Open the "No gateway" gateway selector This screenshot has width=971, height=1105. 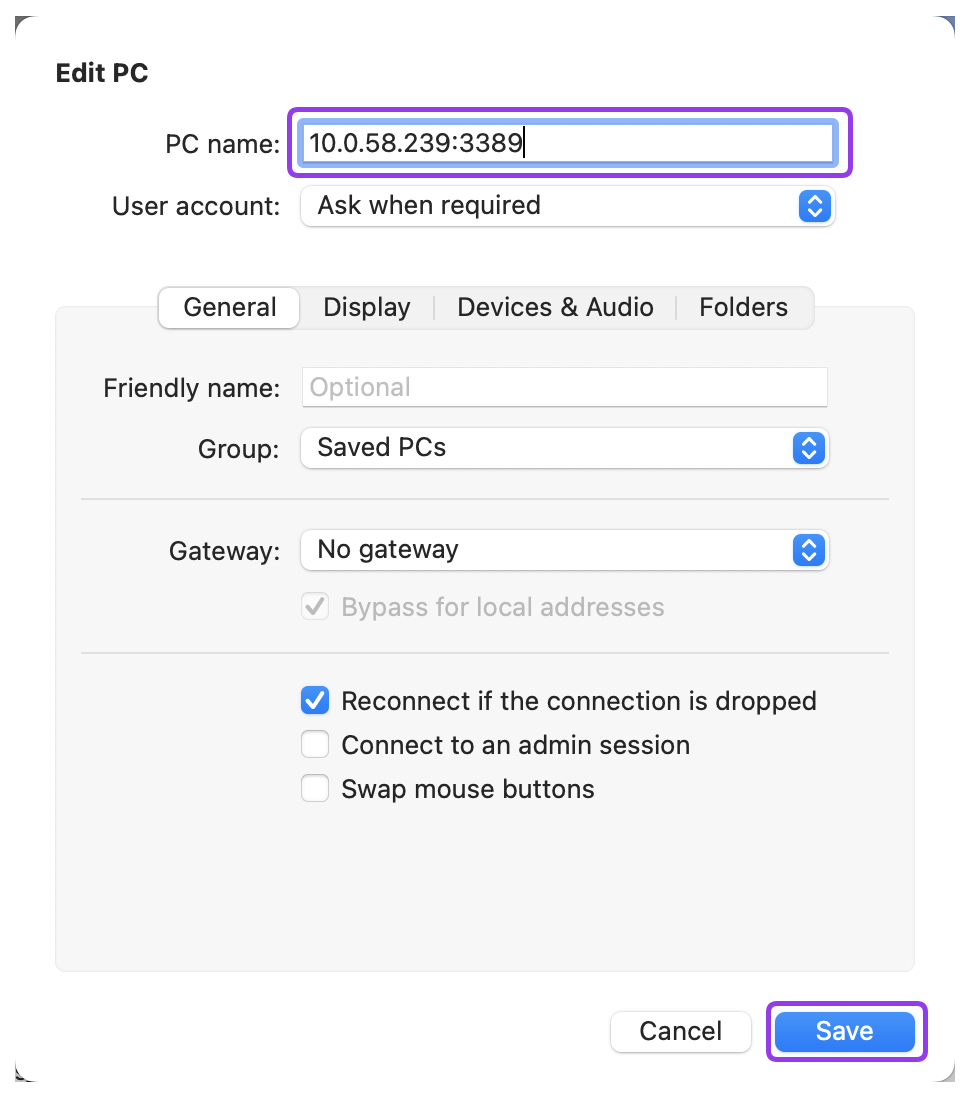pyautogui.click(x=565, y=550)
